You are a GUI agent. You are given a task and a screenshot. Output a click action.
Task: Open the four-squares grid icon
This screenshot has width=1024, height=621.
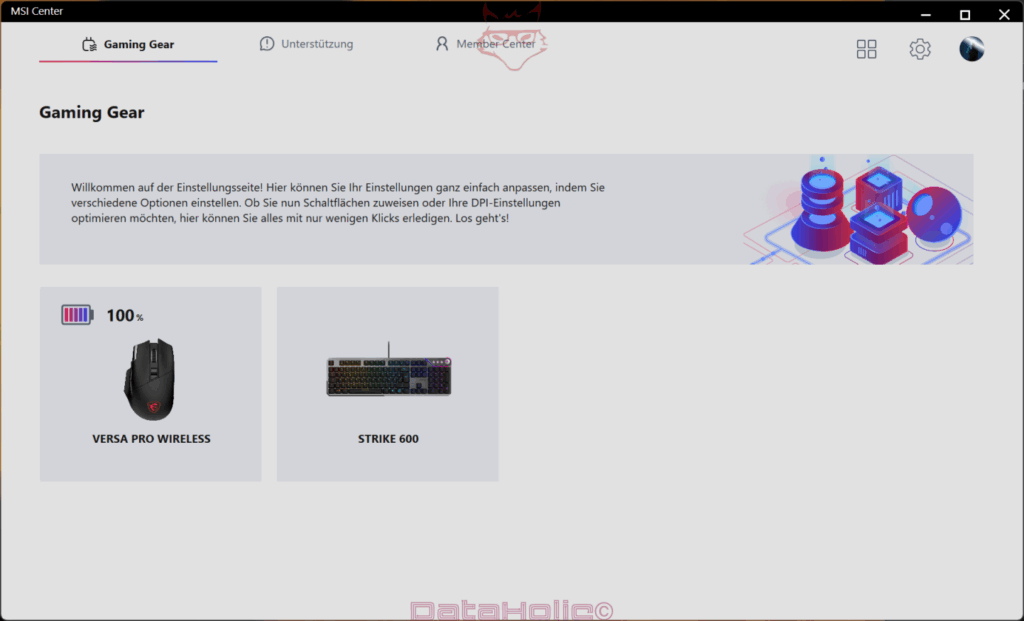point(867,49)
